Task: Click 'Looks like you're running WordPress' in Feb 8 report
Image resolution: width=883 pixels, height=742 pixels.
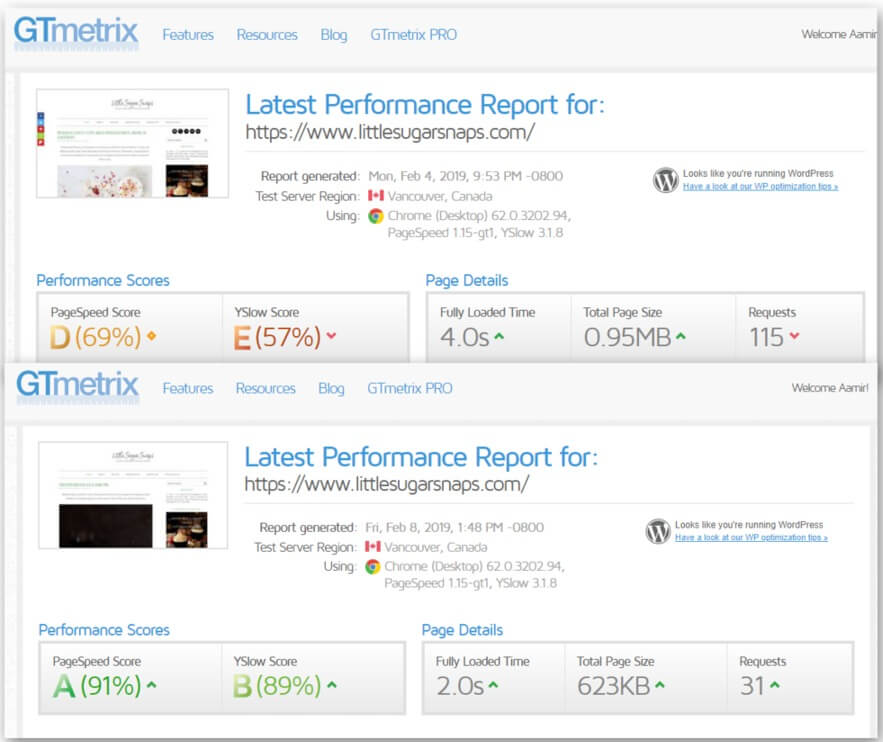Action: [x=749, y=525]
